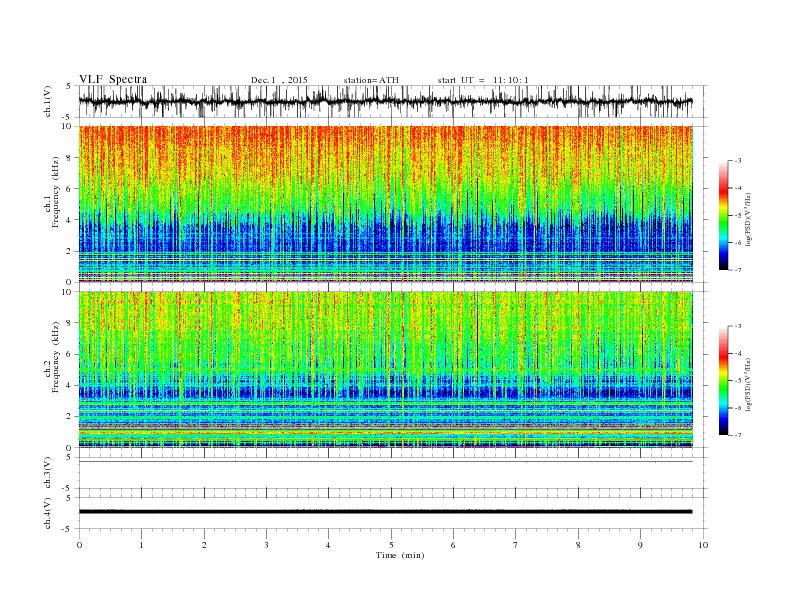The height and width of the screenshot is (612, 792).
Task: Click the "VLF Spectra" title text
Action: pos(113,79)
